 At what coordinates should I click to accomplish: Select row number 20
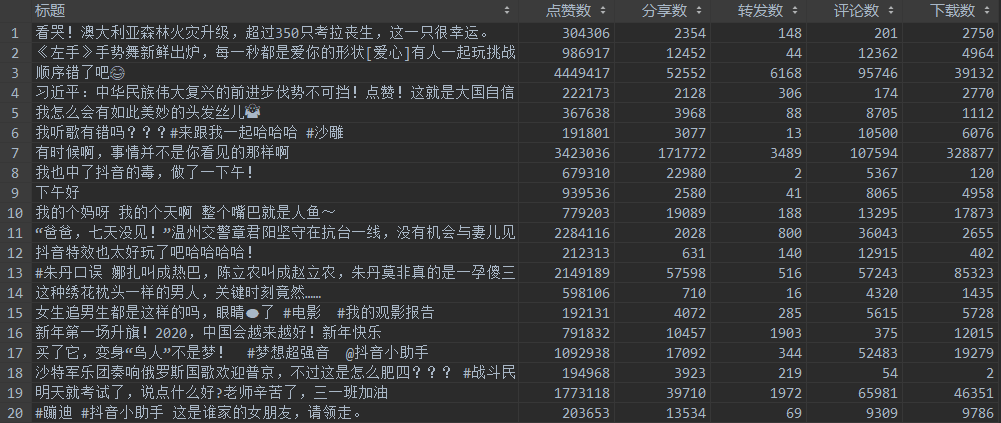point(15,412)
